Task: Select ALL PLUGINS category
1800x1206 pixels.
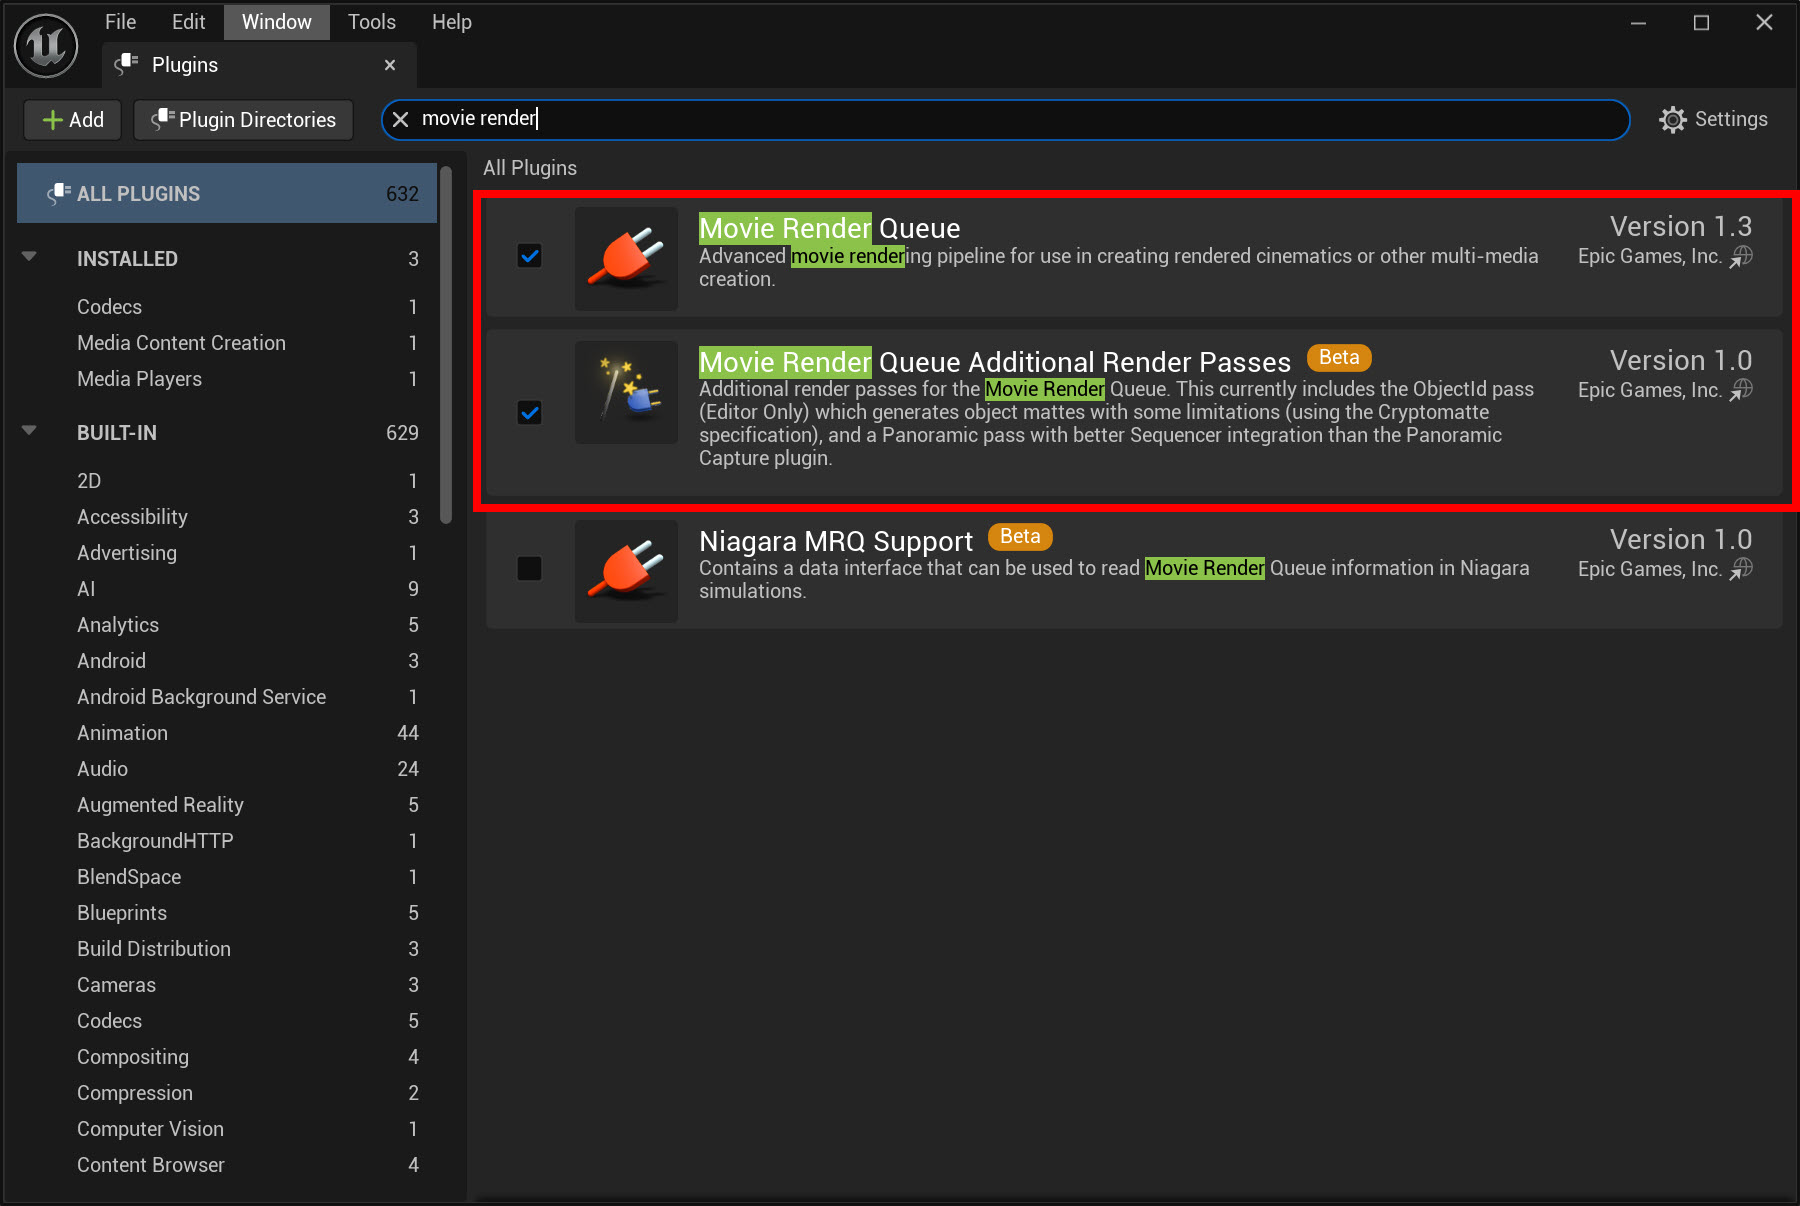Action: [x=227, y=193]
